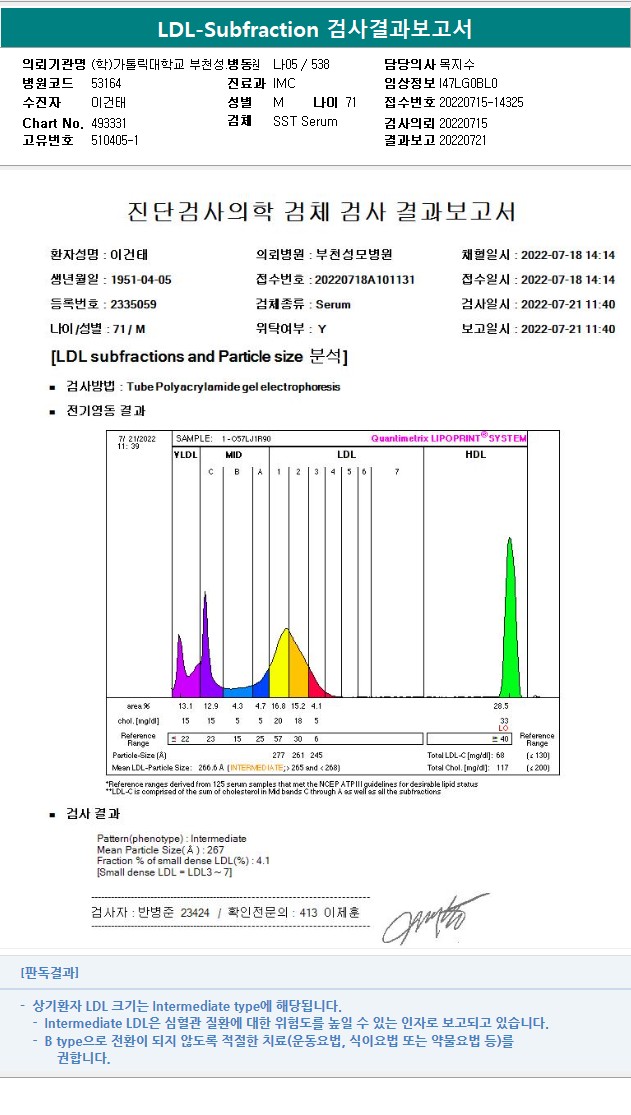Click the Chart No. value 493331
Viewport: 631px width, 1115px height.
pyautogui.click(x=109, y=123)
